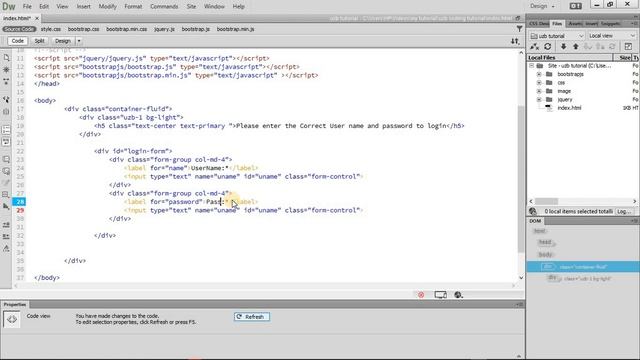The width and height of the screenshot is (640, 360).
Task: Click the Refresh button in Properties
Action: tap(252, 317)
